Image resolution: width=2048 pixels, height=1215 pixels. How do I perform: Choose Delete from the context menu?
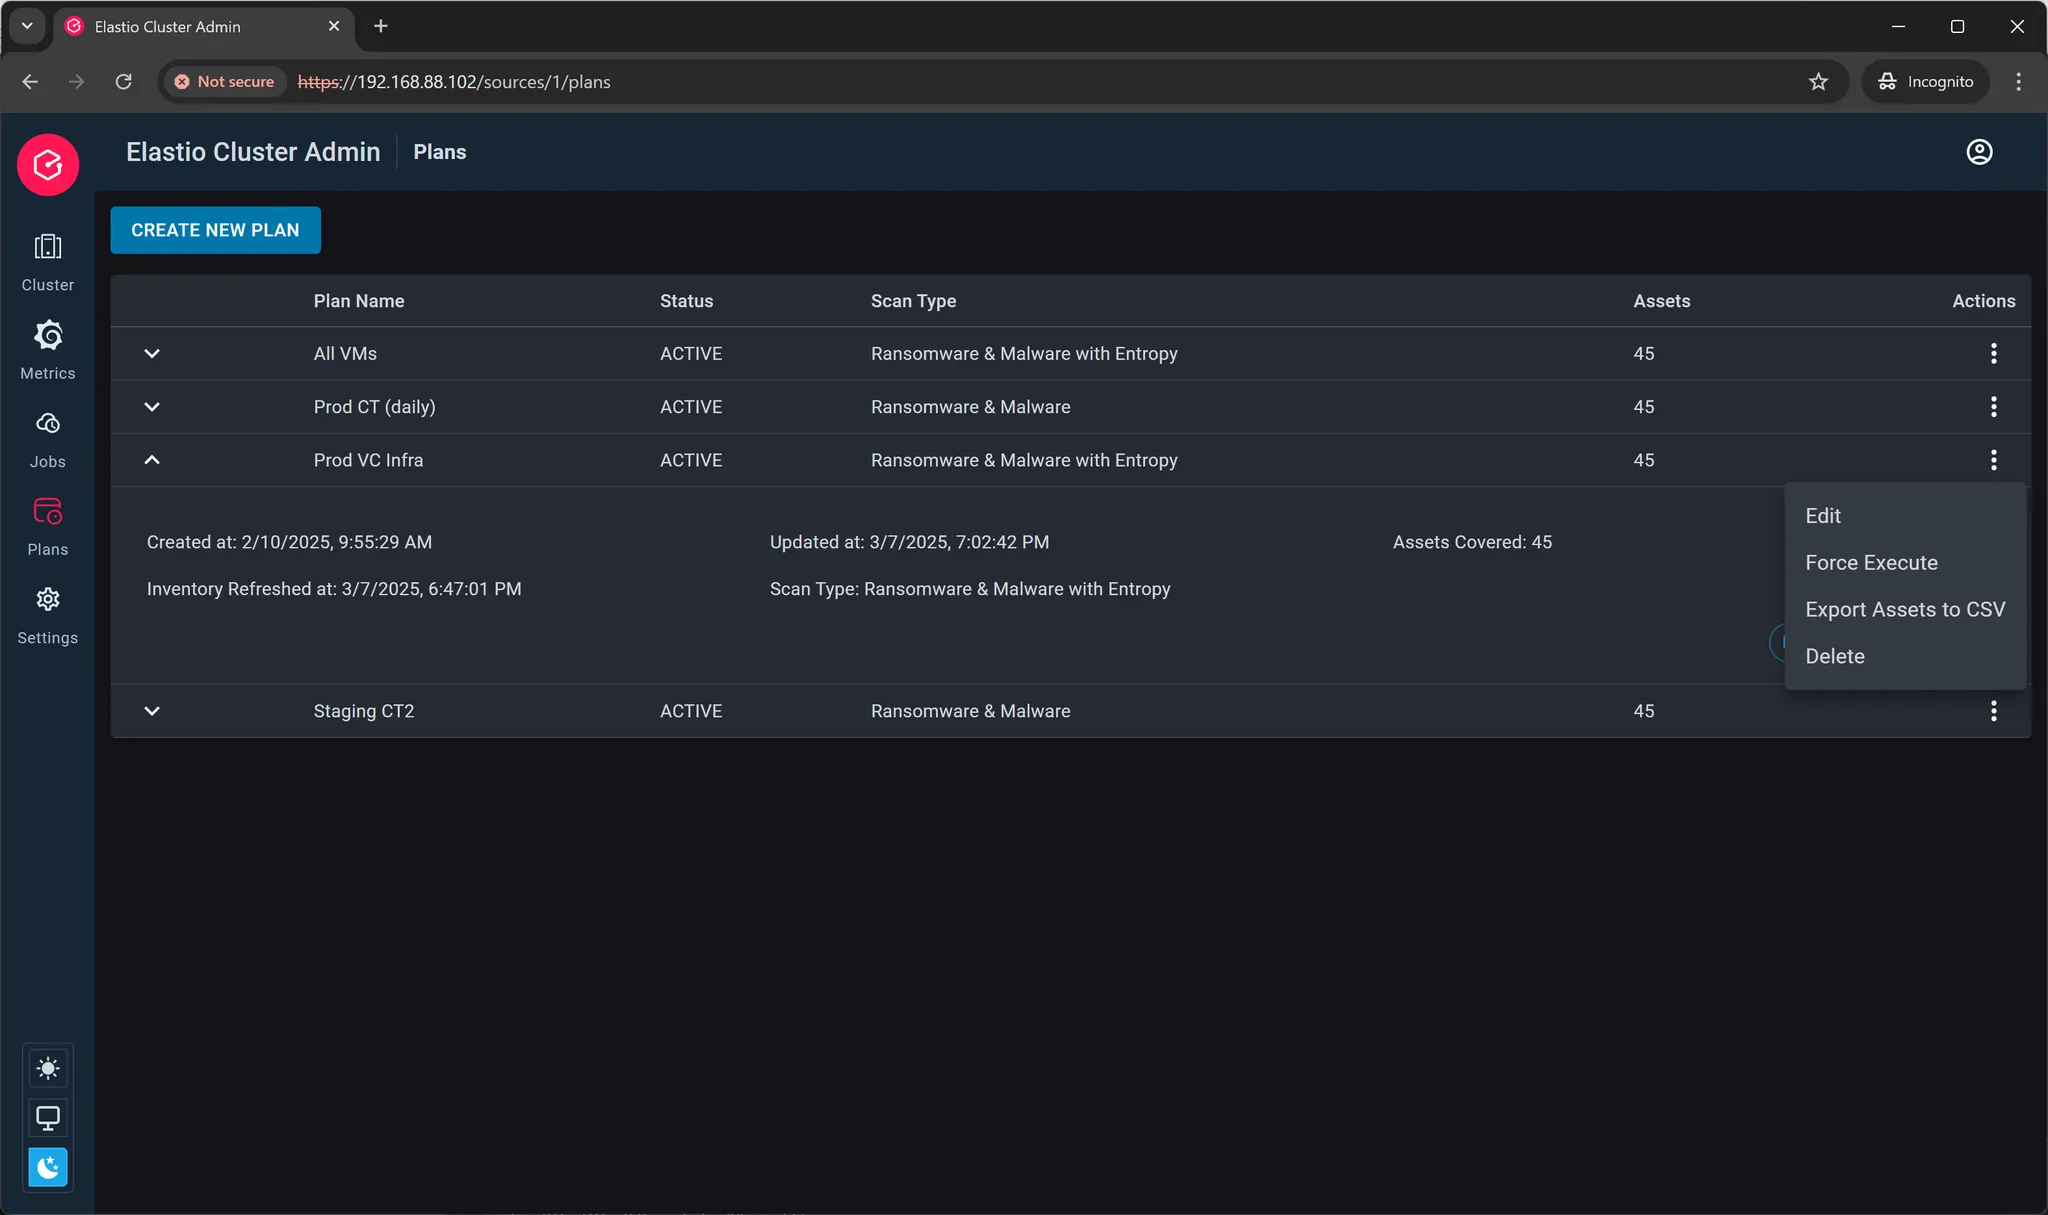[x=1905, y=657]
